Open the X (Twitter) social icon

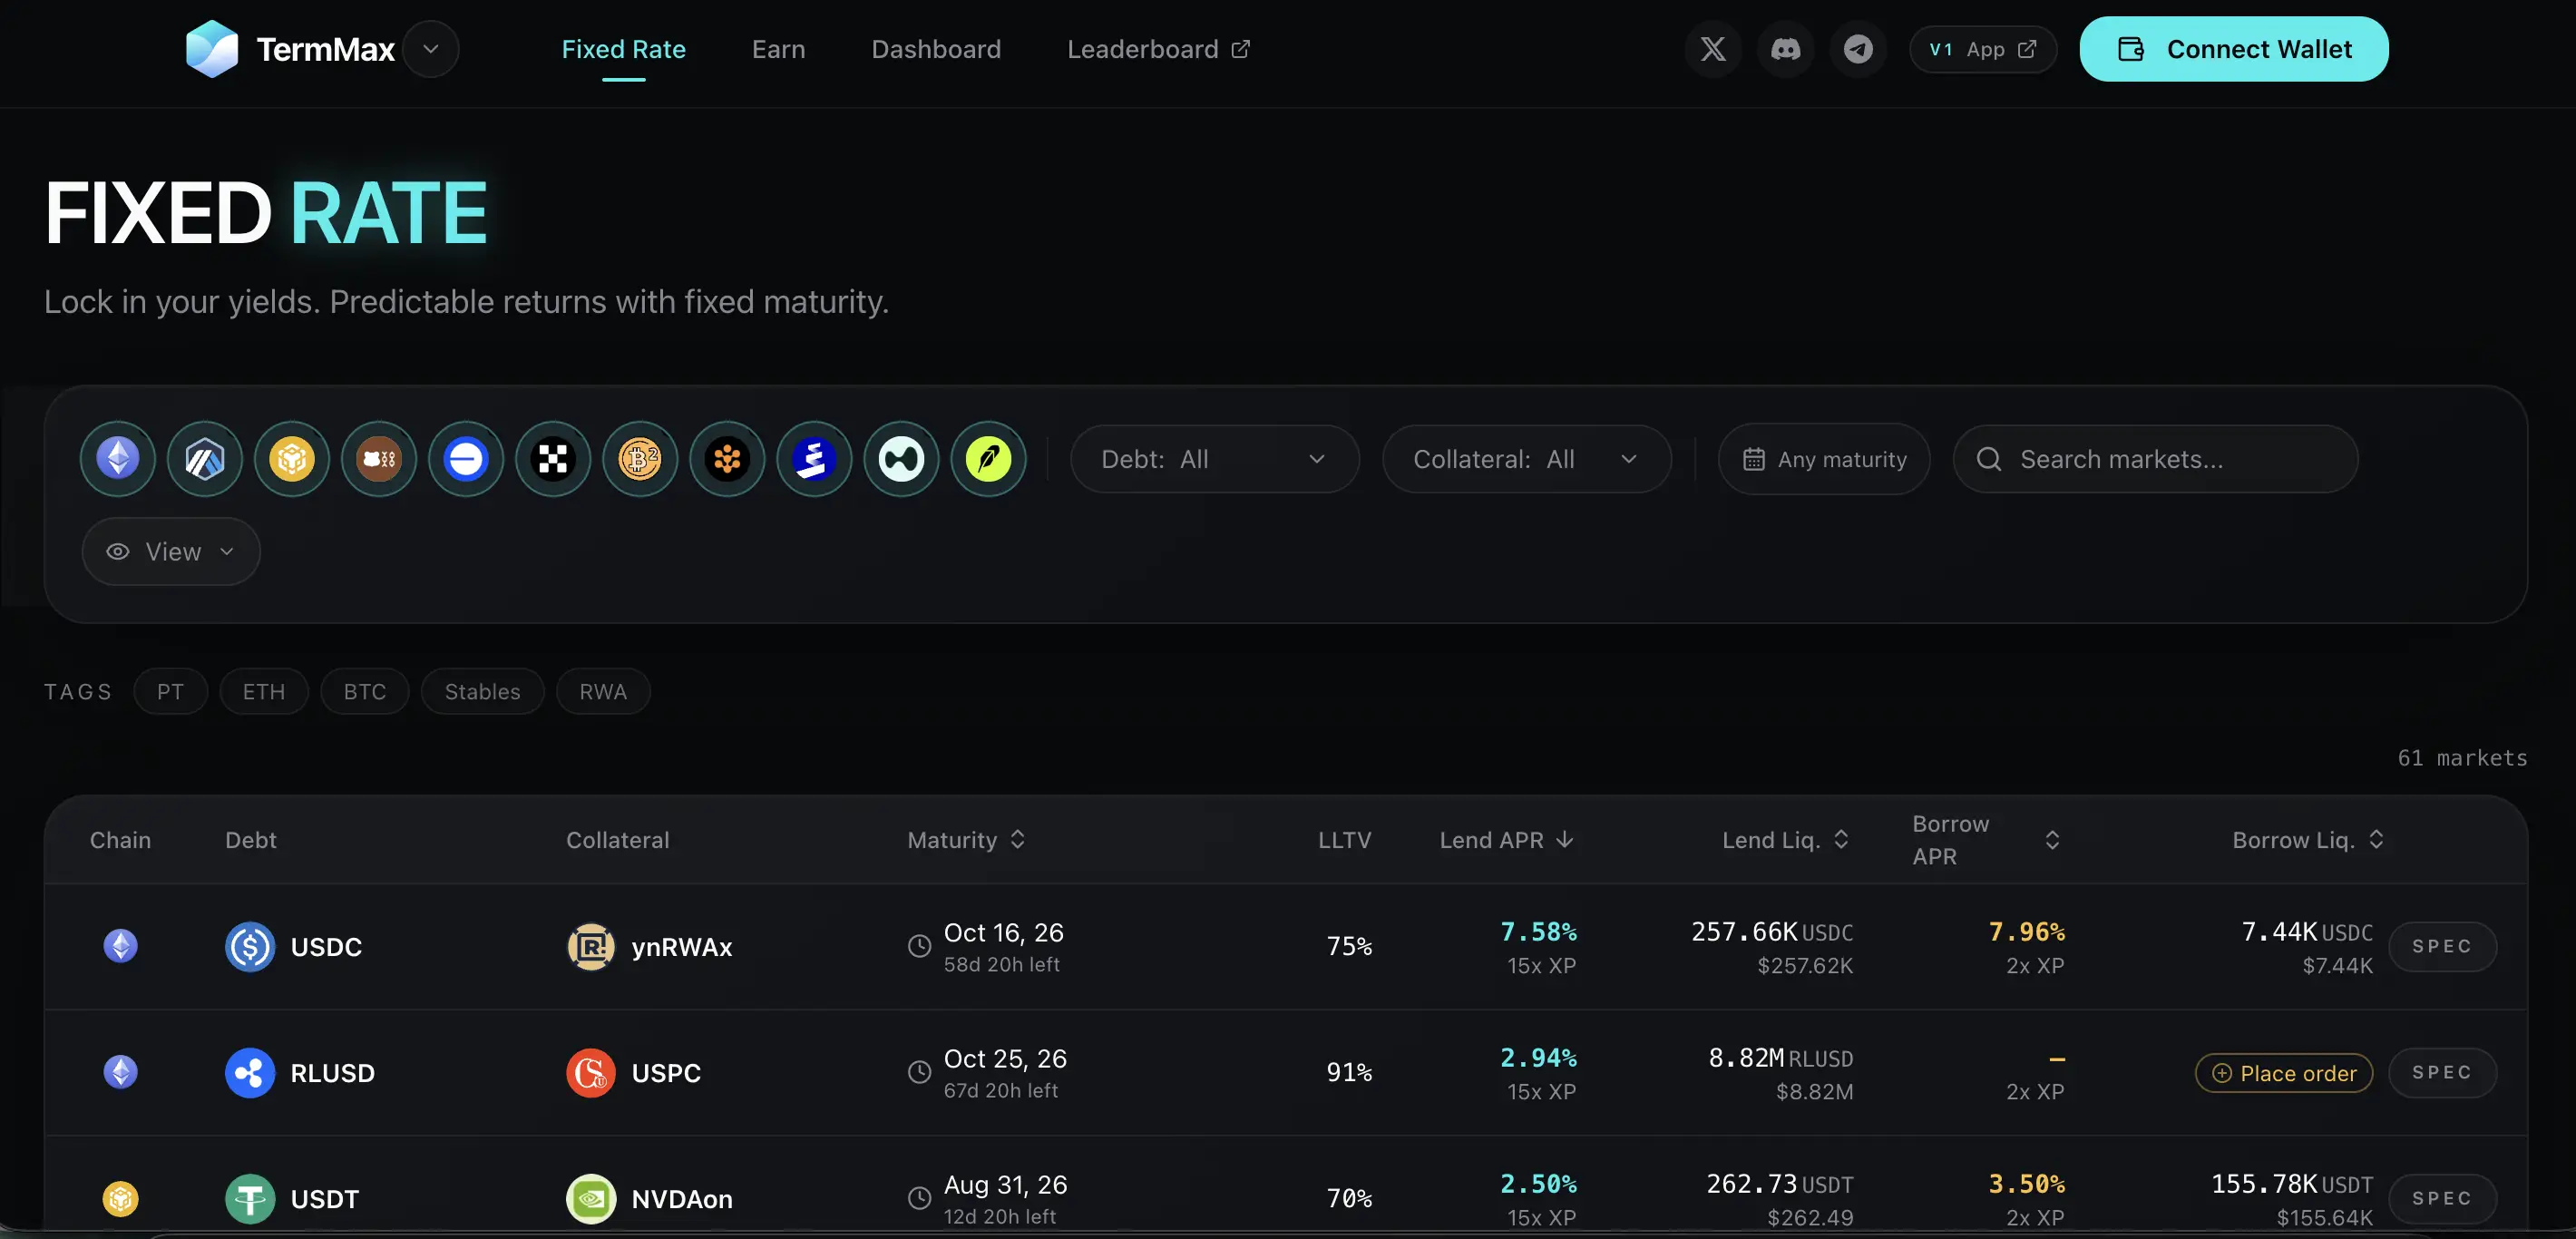click(x=1713, y=49)
